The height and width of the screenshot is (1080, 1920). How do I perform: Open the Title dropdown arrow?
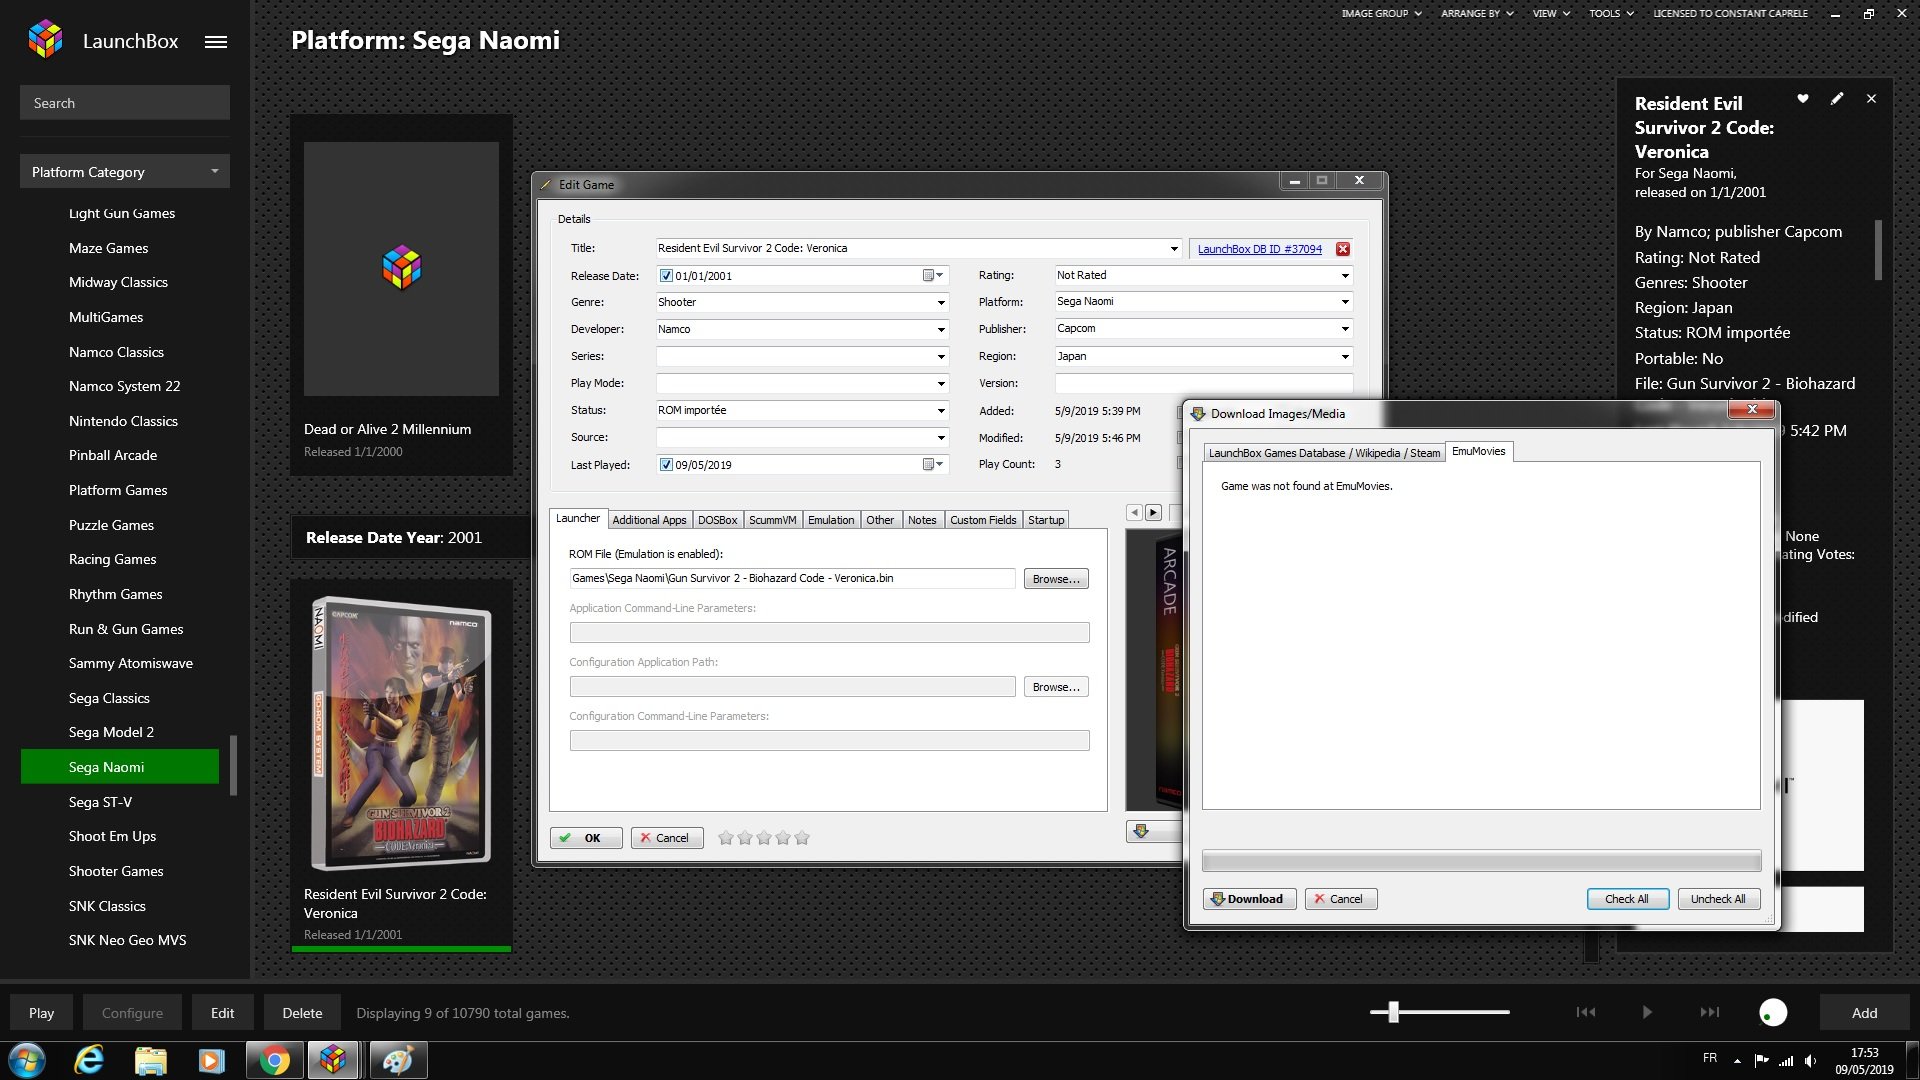1174,249
